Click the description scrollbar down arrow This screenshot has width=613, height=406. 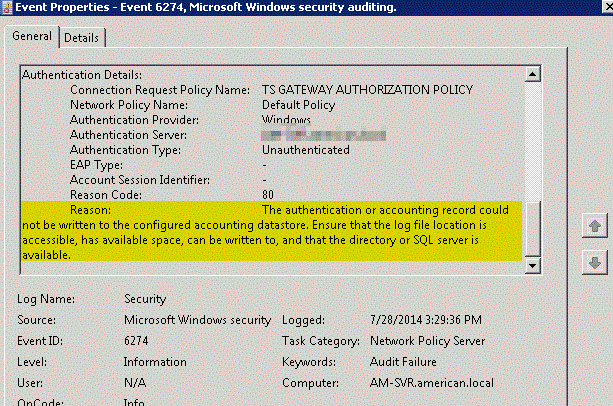(x=533, y=265)
